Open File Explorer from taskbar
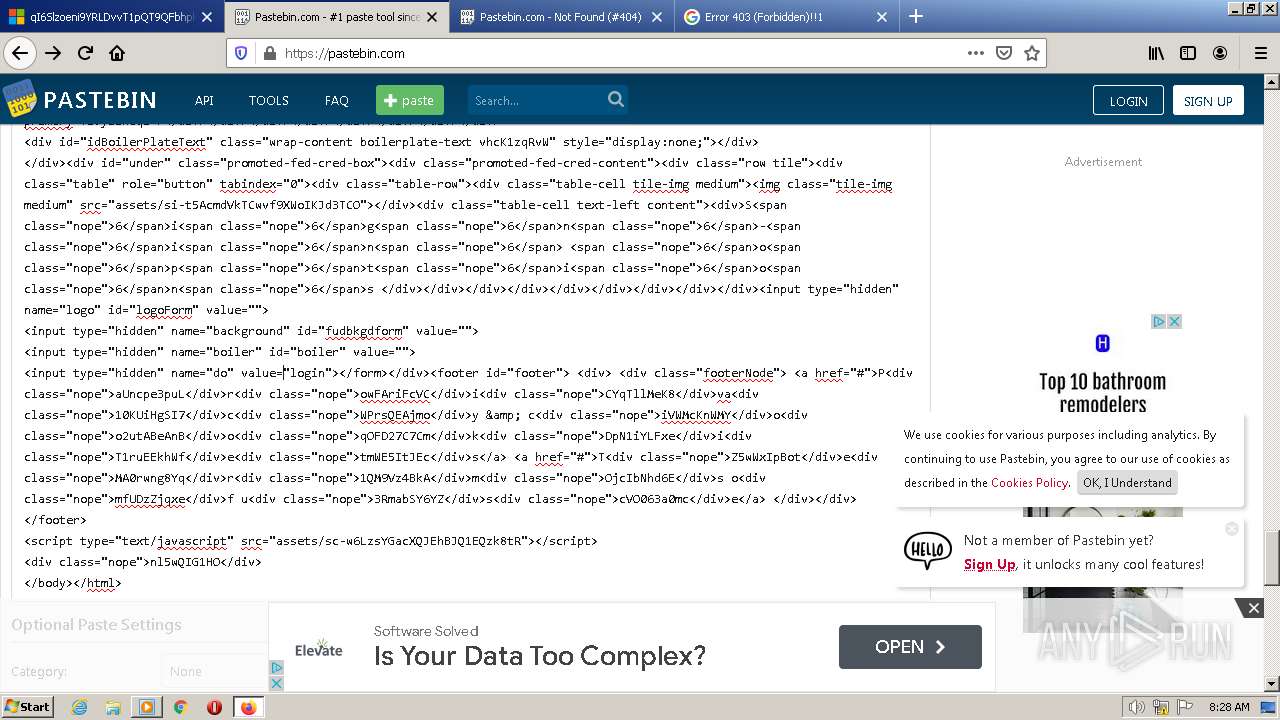The height and width of the screenshot is (720, 1280). coord(113,707)
